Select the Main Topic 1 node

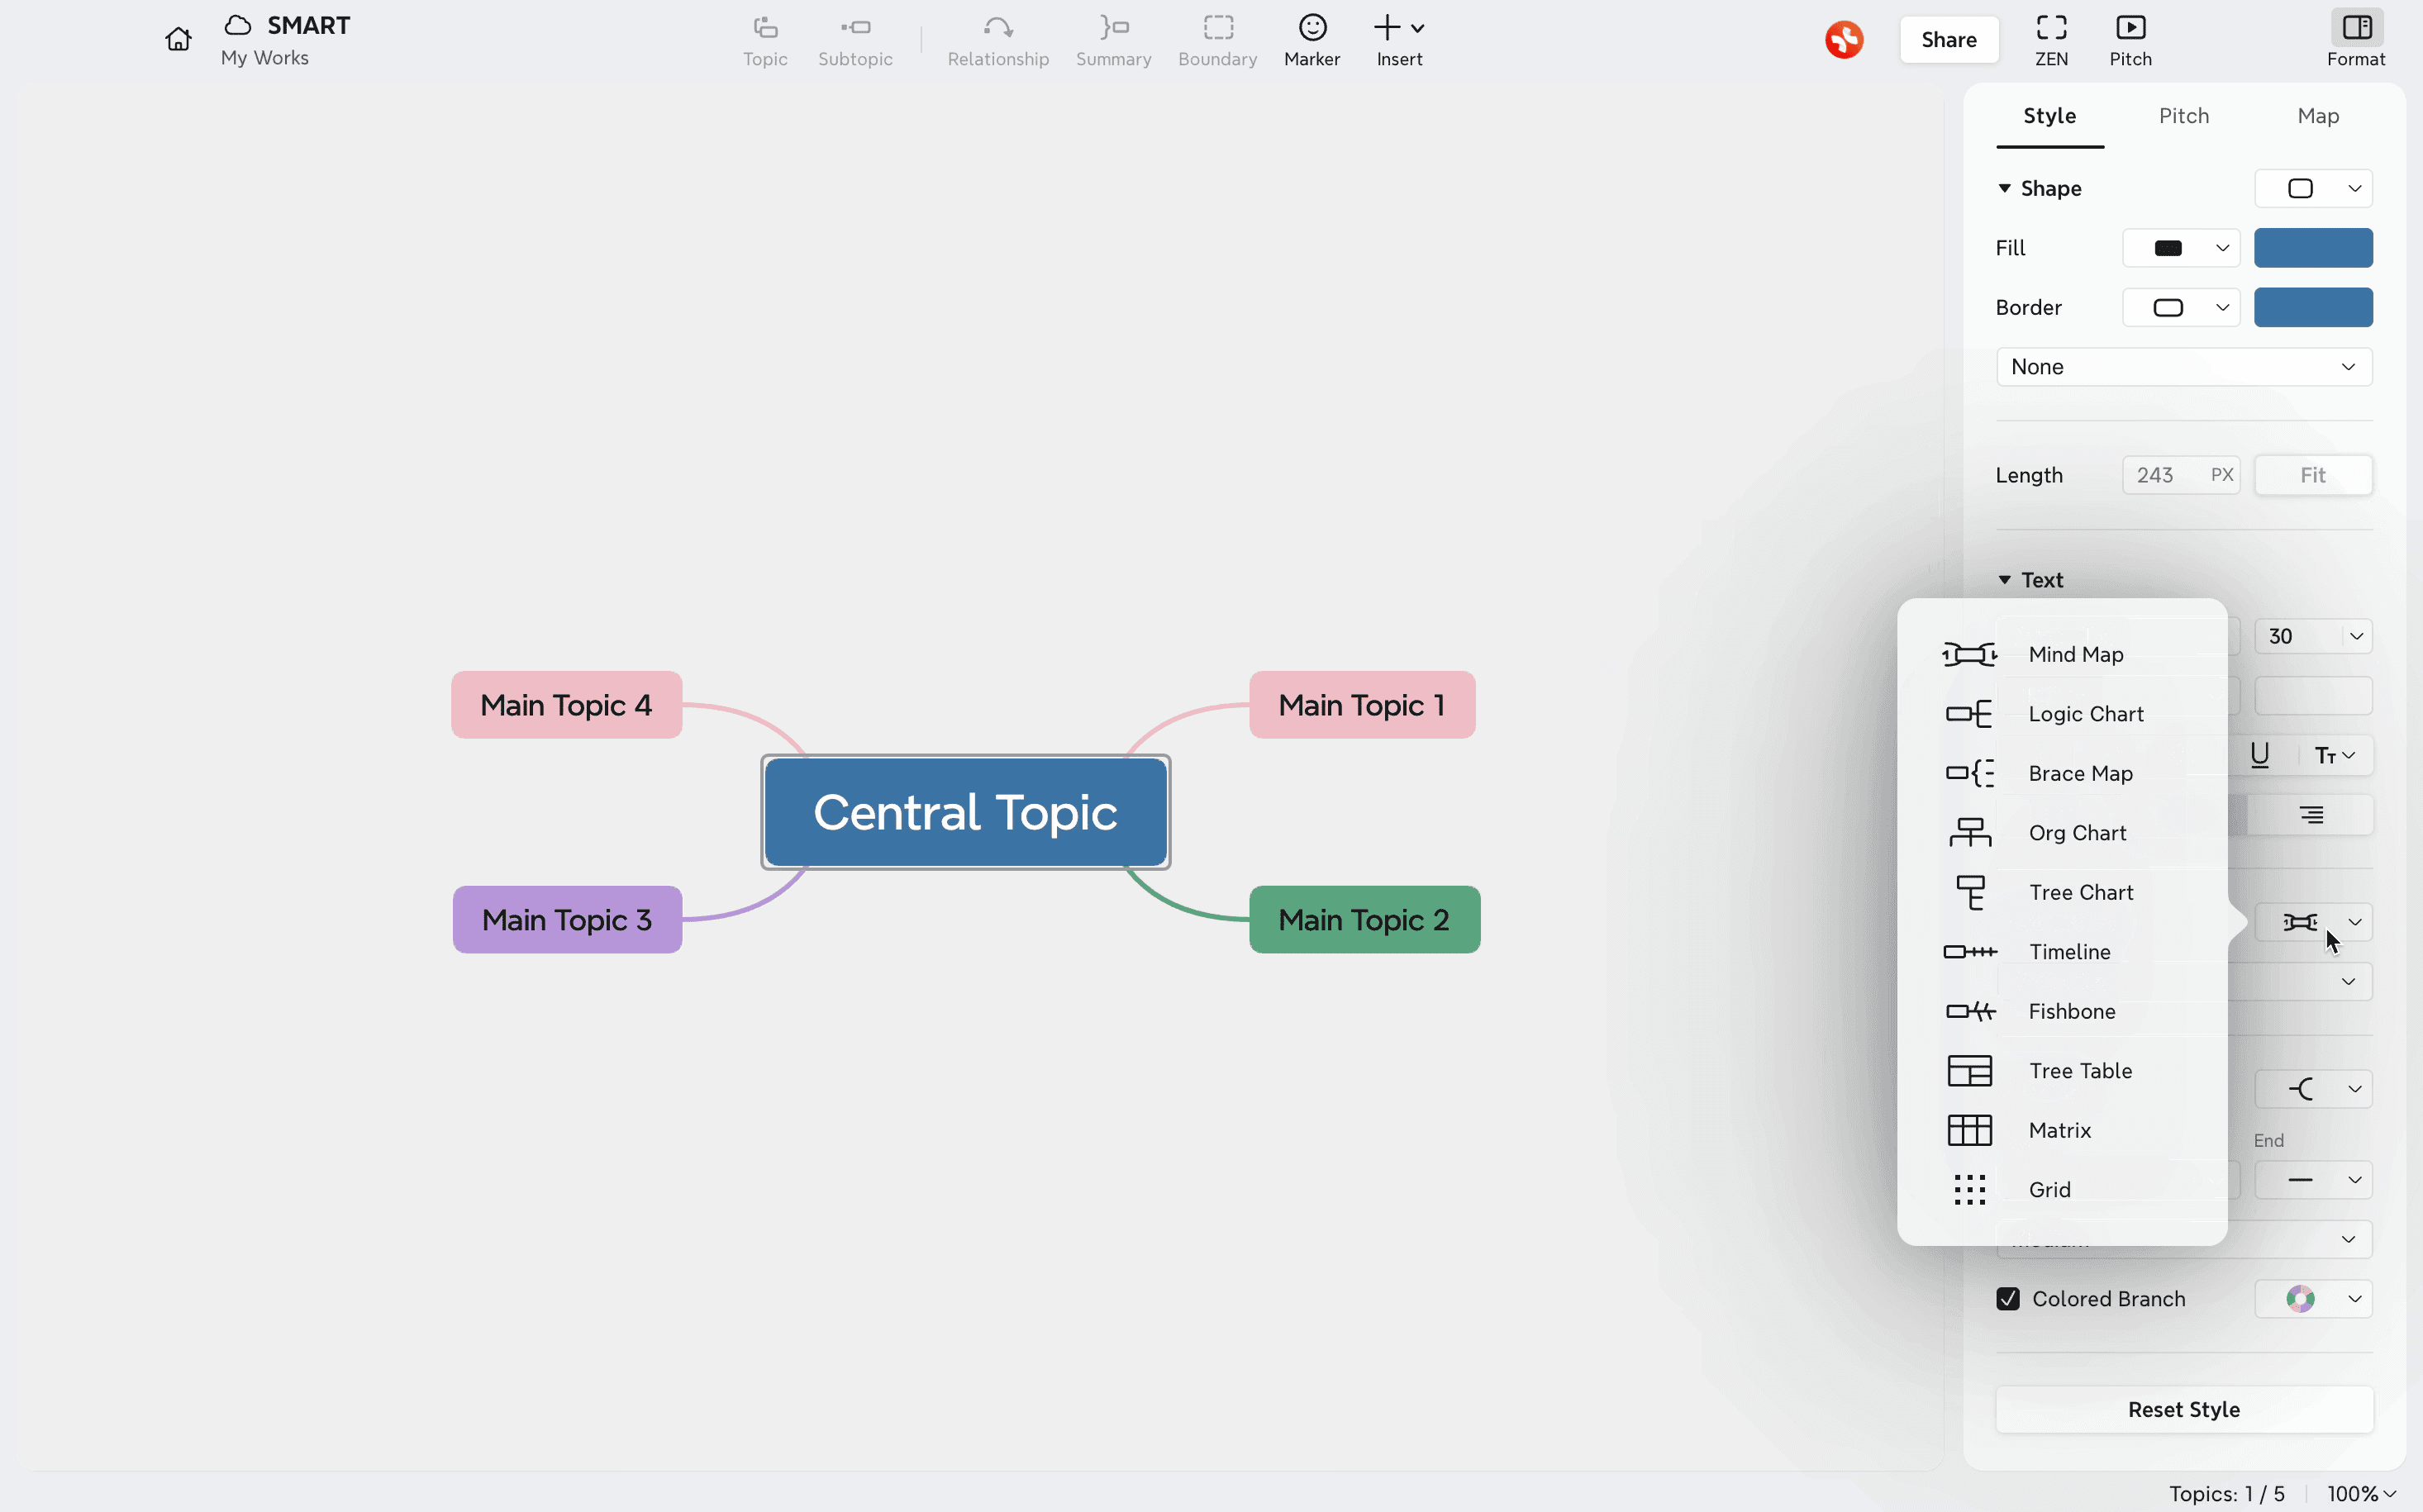(x=1362, y=705)
